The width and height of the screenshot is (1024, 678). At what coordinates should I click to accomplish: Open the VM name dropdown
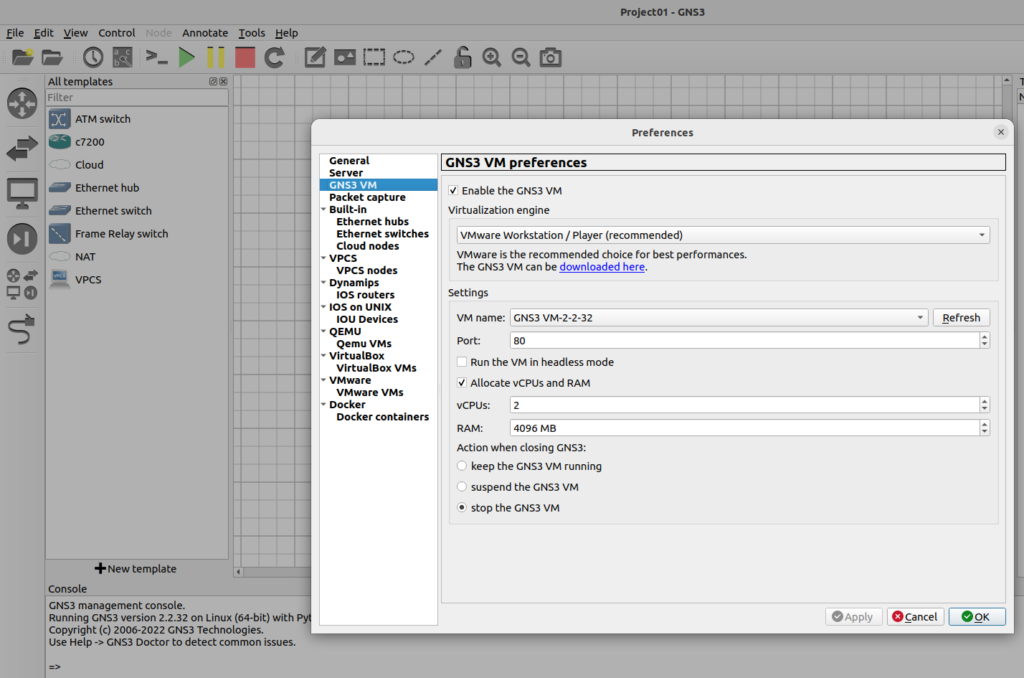719,317
